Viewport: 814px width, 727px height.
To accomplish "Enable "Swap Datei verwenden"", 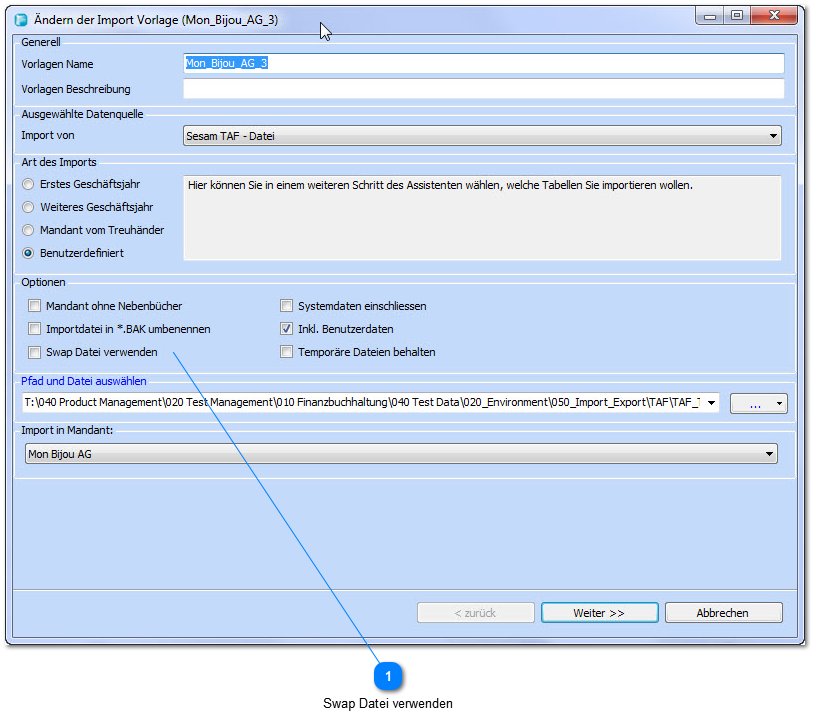I will (34, 352).
